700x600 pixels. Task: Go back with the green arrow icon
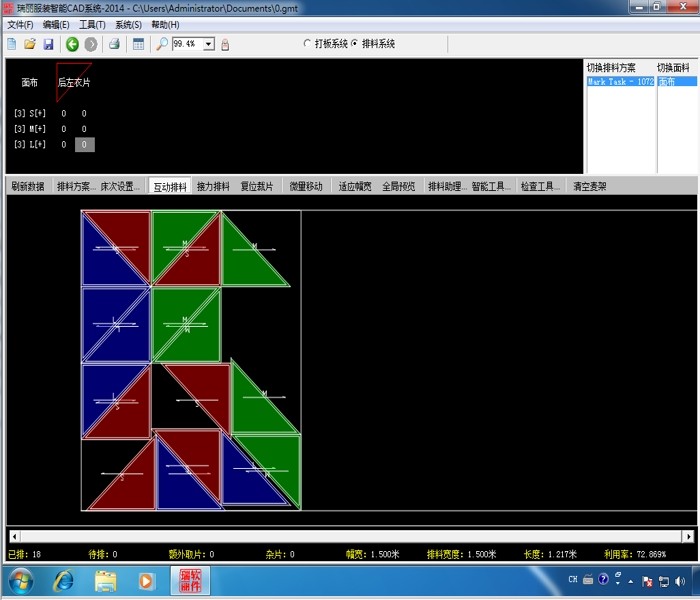point(72,44)
